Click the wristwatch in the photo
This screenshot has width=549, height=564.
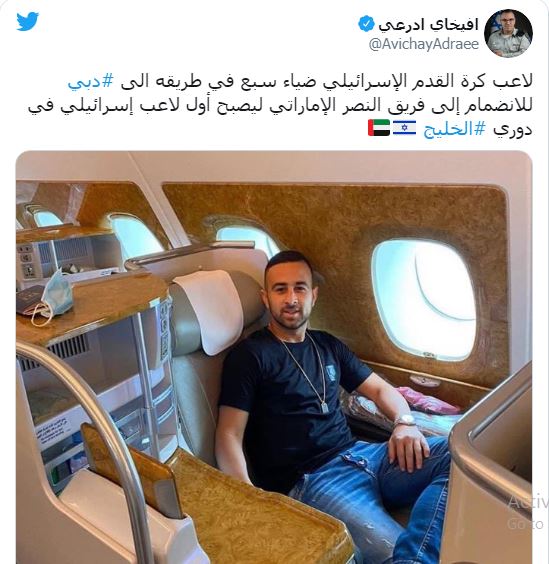(x=406, y=420)
